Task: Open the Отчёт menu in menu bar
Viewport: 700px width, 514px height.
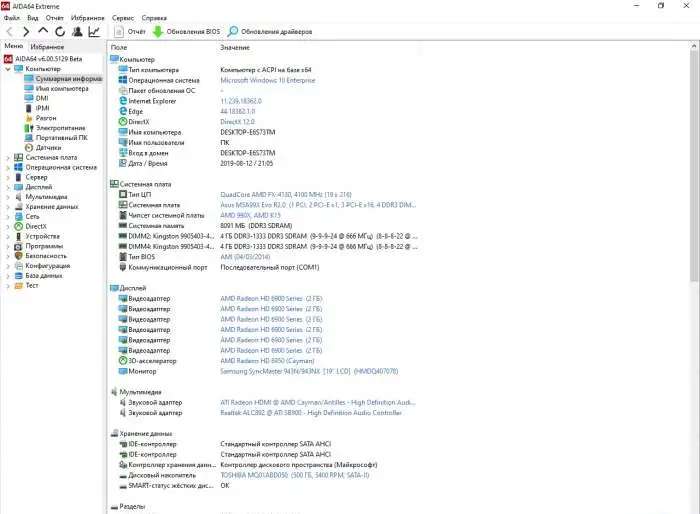Action: click(54, 18)
